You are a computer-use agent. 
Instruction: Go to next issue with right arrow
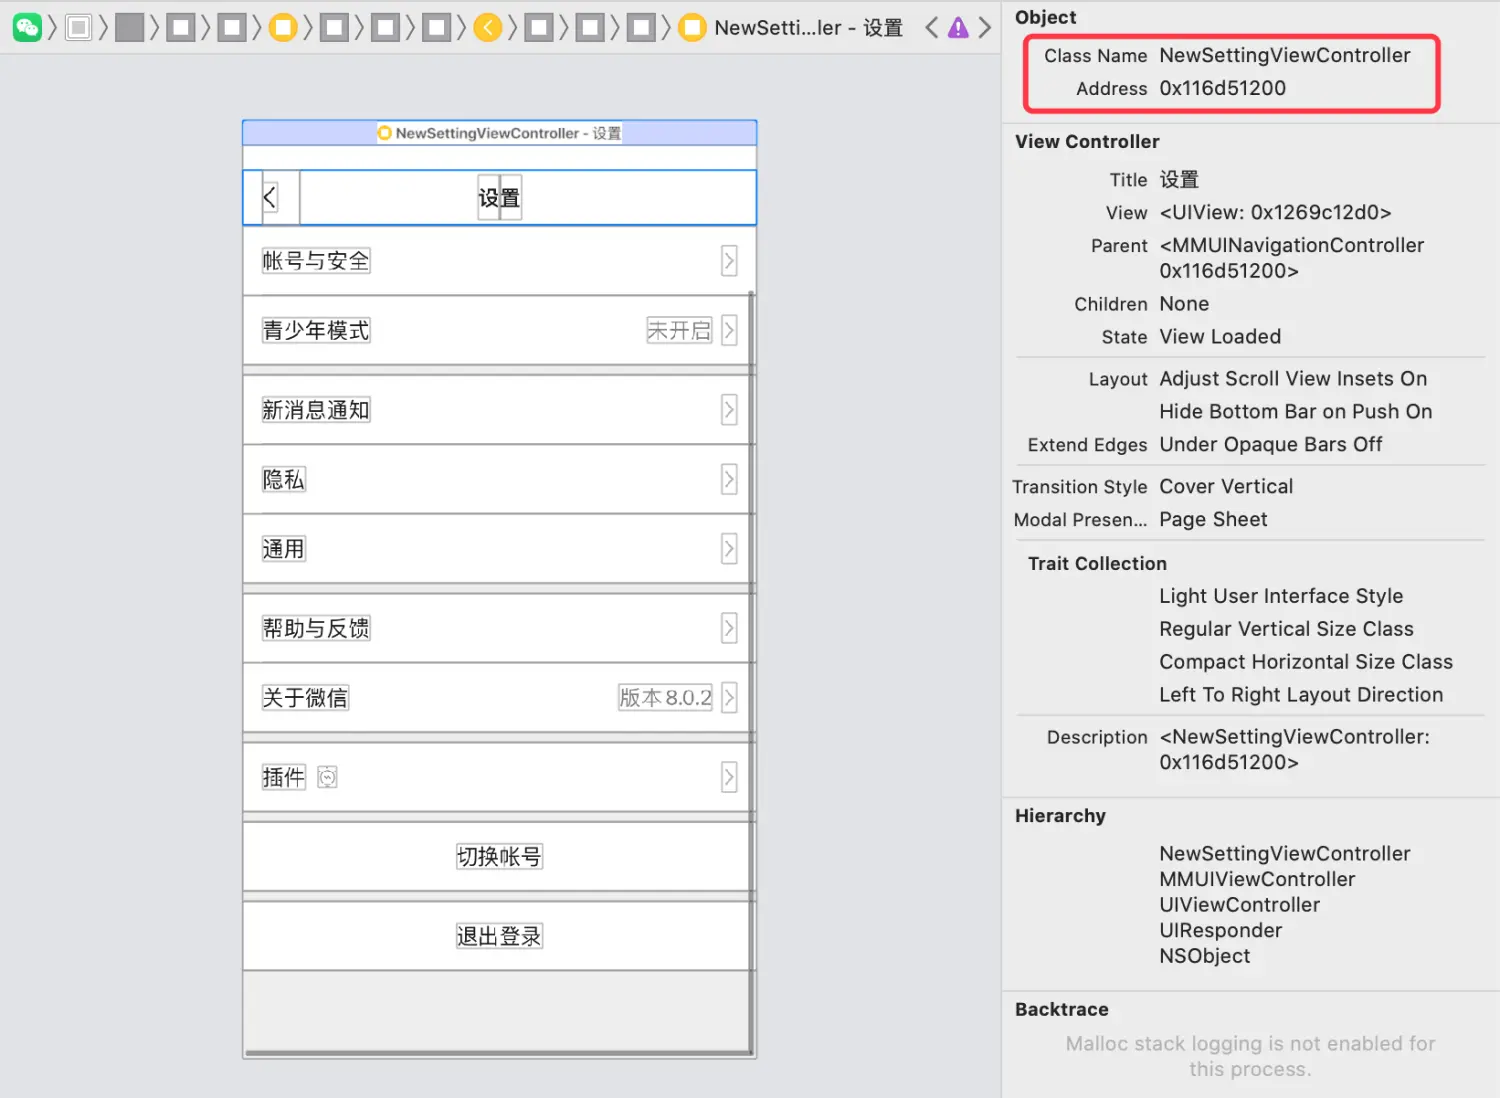click(x=985, y=27)
